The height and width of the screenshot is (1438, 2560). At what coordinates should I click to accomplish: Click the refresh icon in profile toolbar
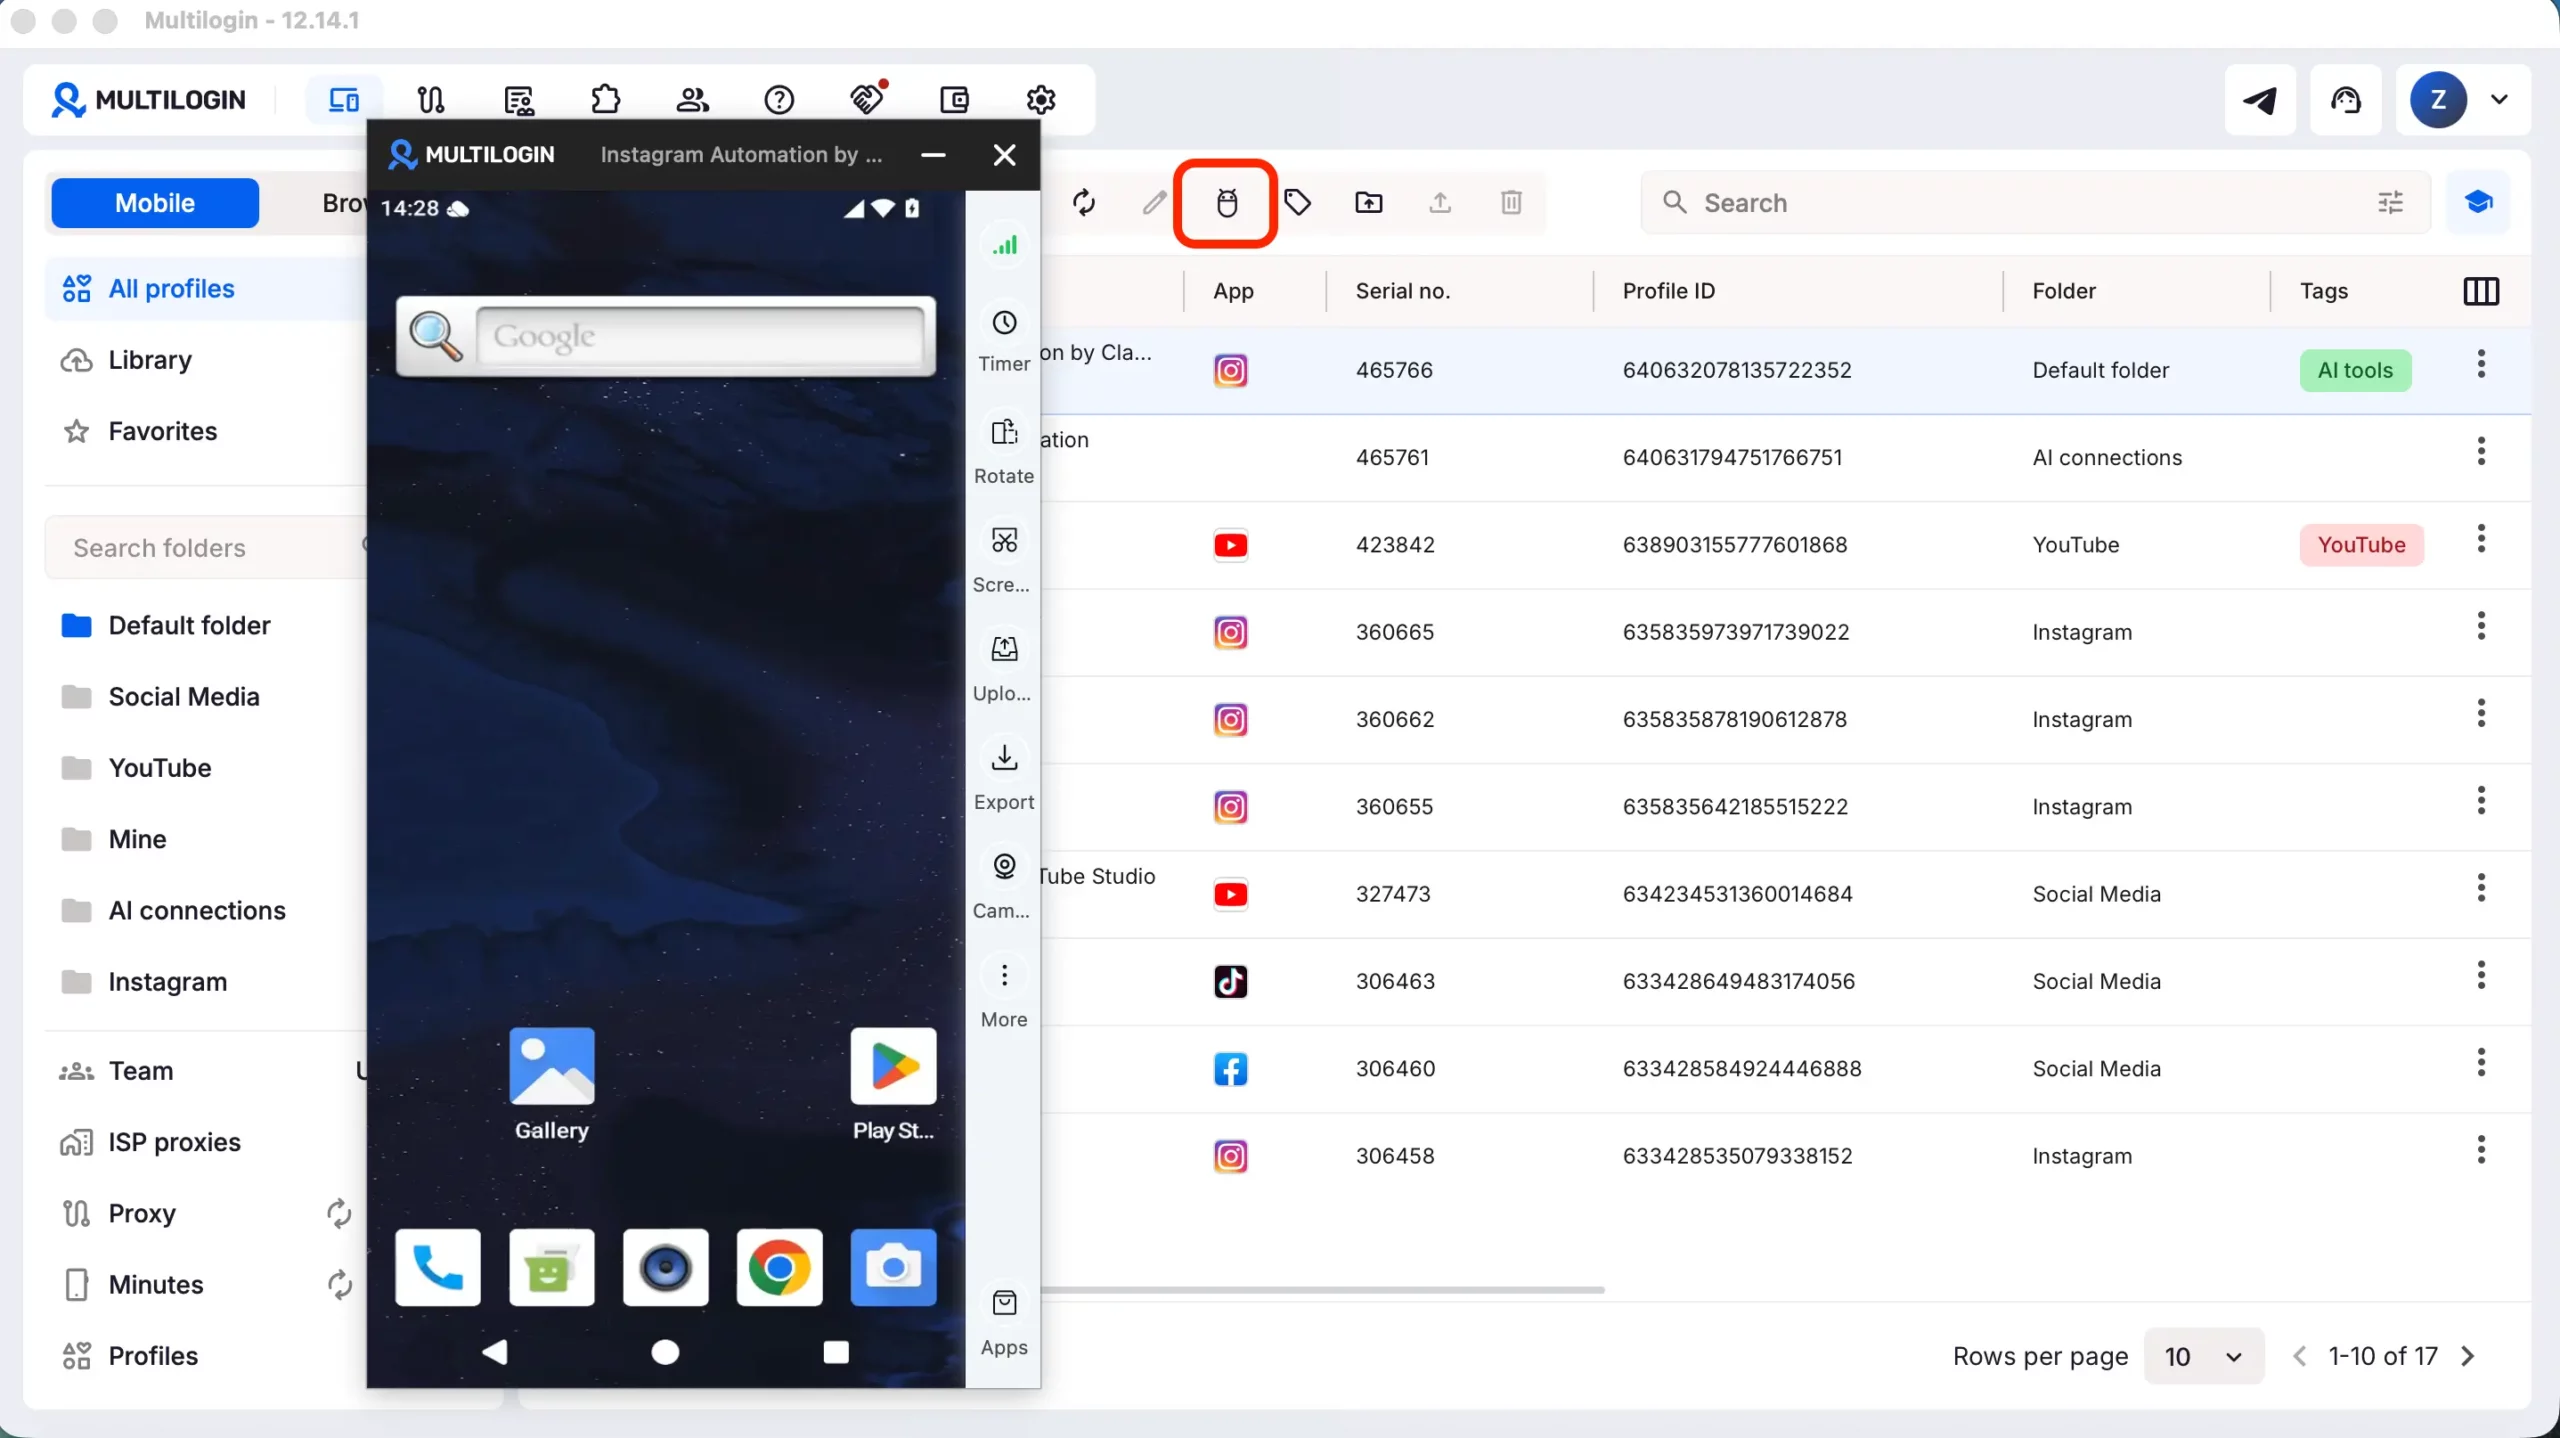1084,203
